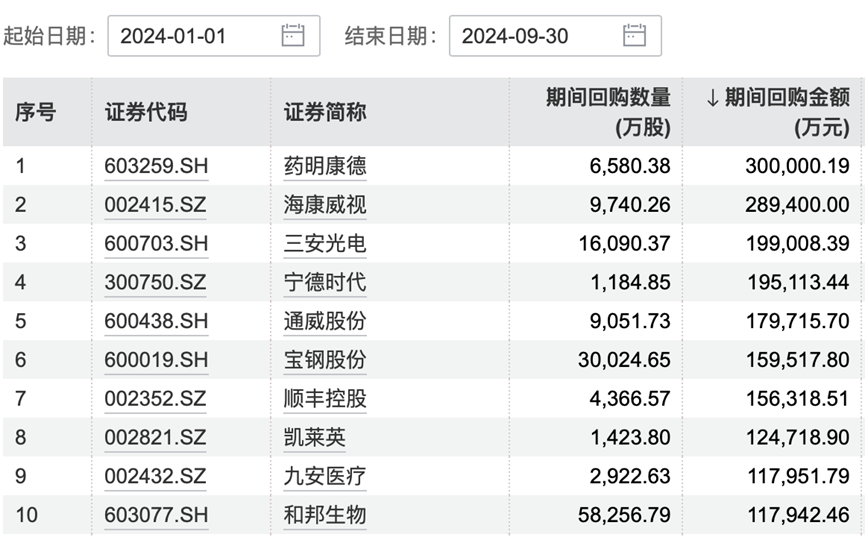Open the 宝钢股份 stock link
The width and height of the screenshot is (865, 537).
tap(325, 360)
